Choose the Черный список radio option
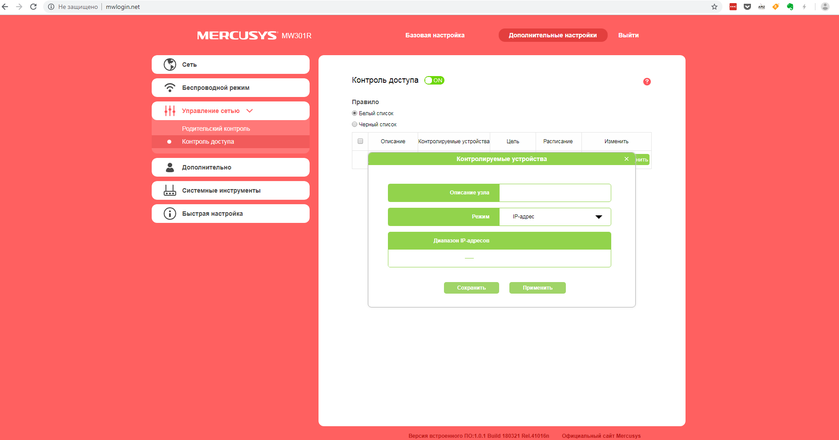The width and height of the screenshot is (839, 440). (x=354, y=124)
